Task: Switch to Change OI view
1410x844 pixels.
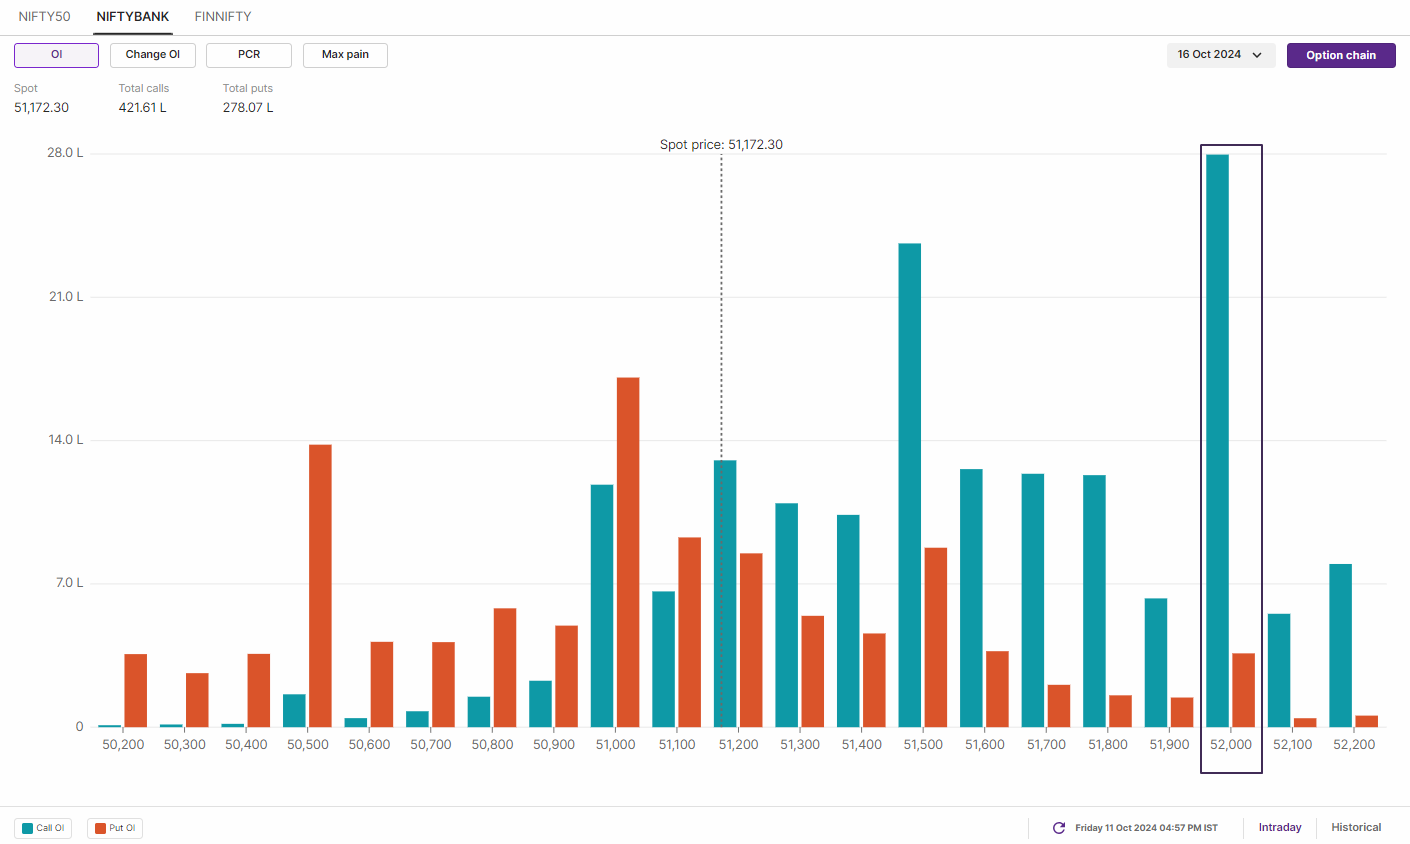Action: [x=153, y=55]
